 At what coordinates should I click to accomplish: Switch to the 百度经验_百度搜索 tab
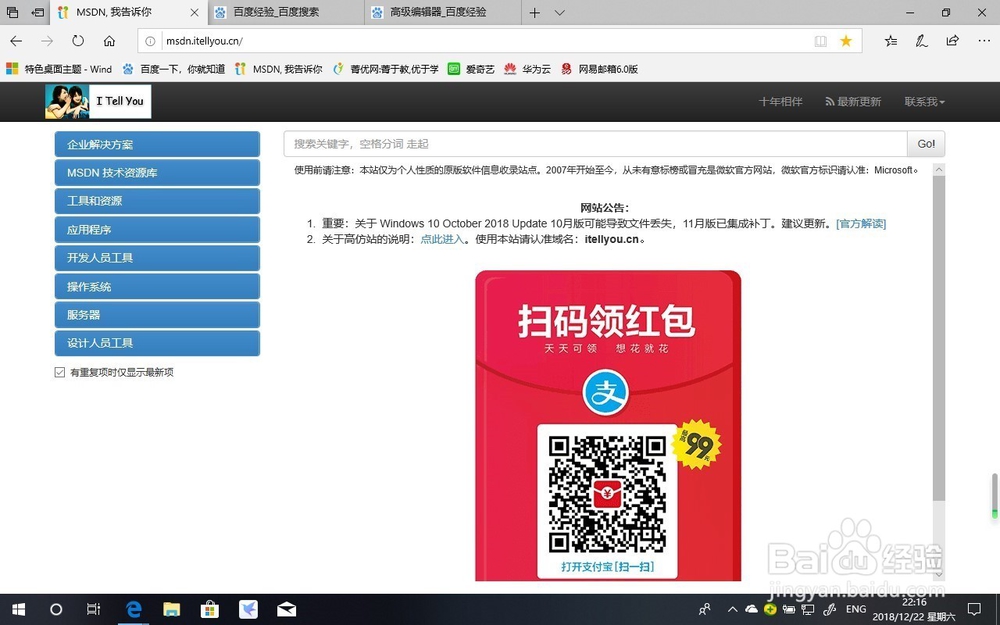coord(288,12)
